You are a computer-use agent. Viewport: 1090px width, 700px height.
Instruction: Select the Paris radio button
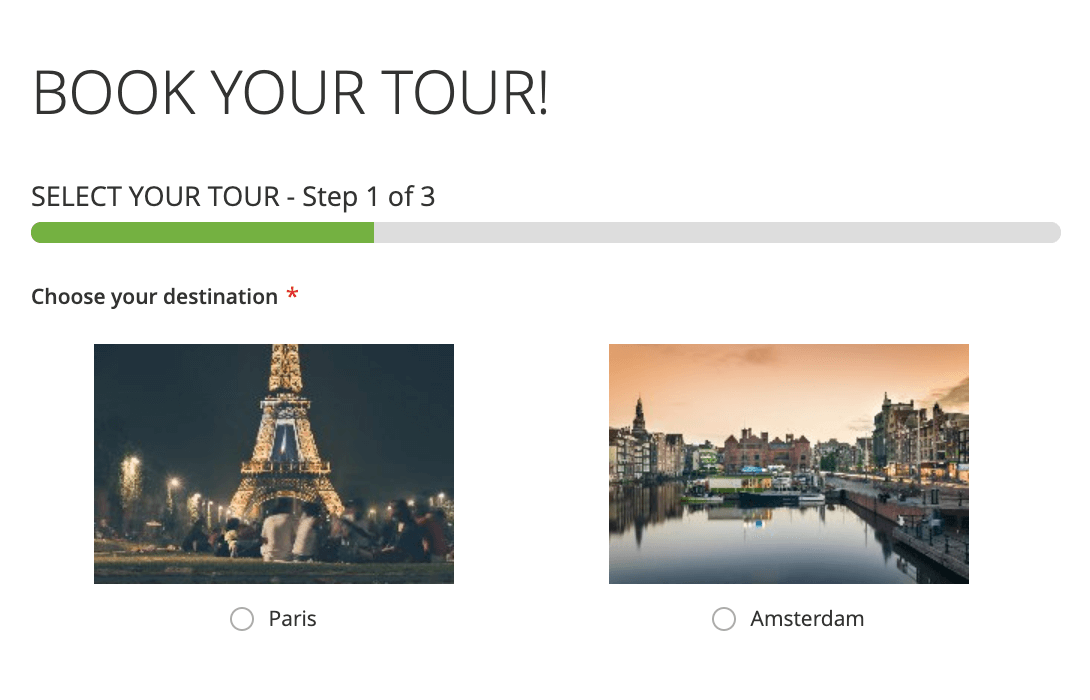pos(242,620)
